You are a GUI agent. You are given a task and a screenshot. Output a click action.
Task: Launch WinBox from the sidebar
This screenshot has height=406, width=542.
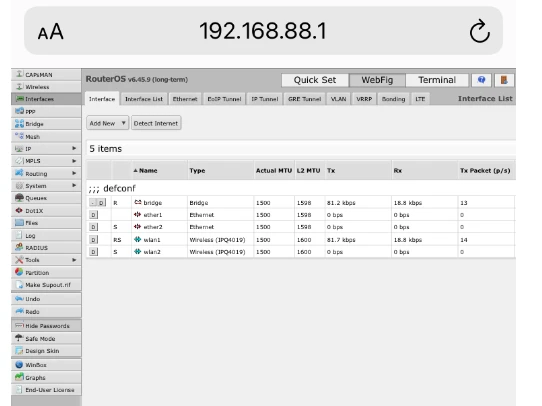point(46,365)
